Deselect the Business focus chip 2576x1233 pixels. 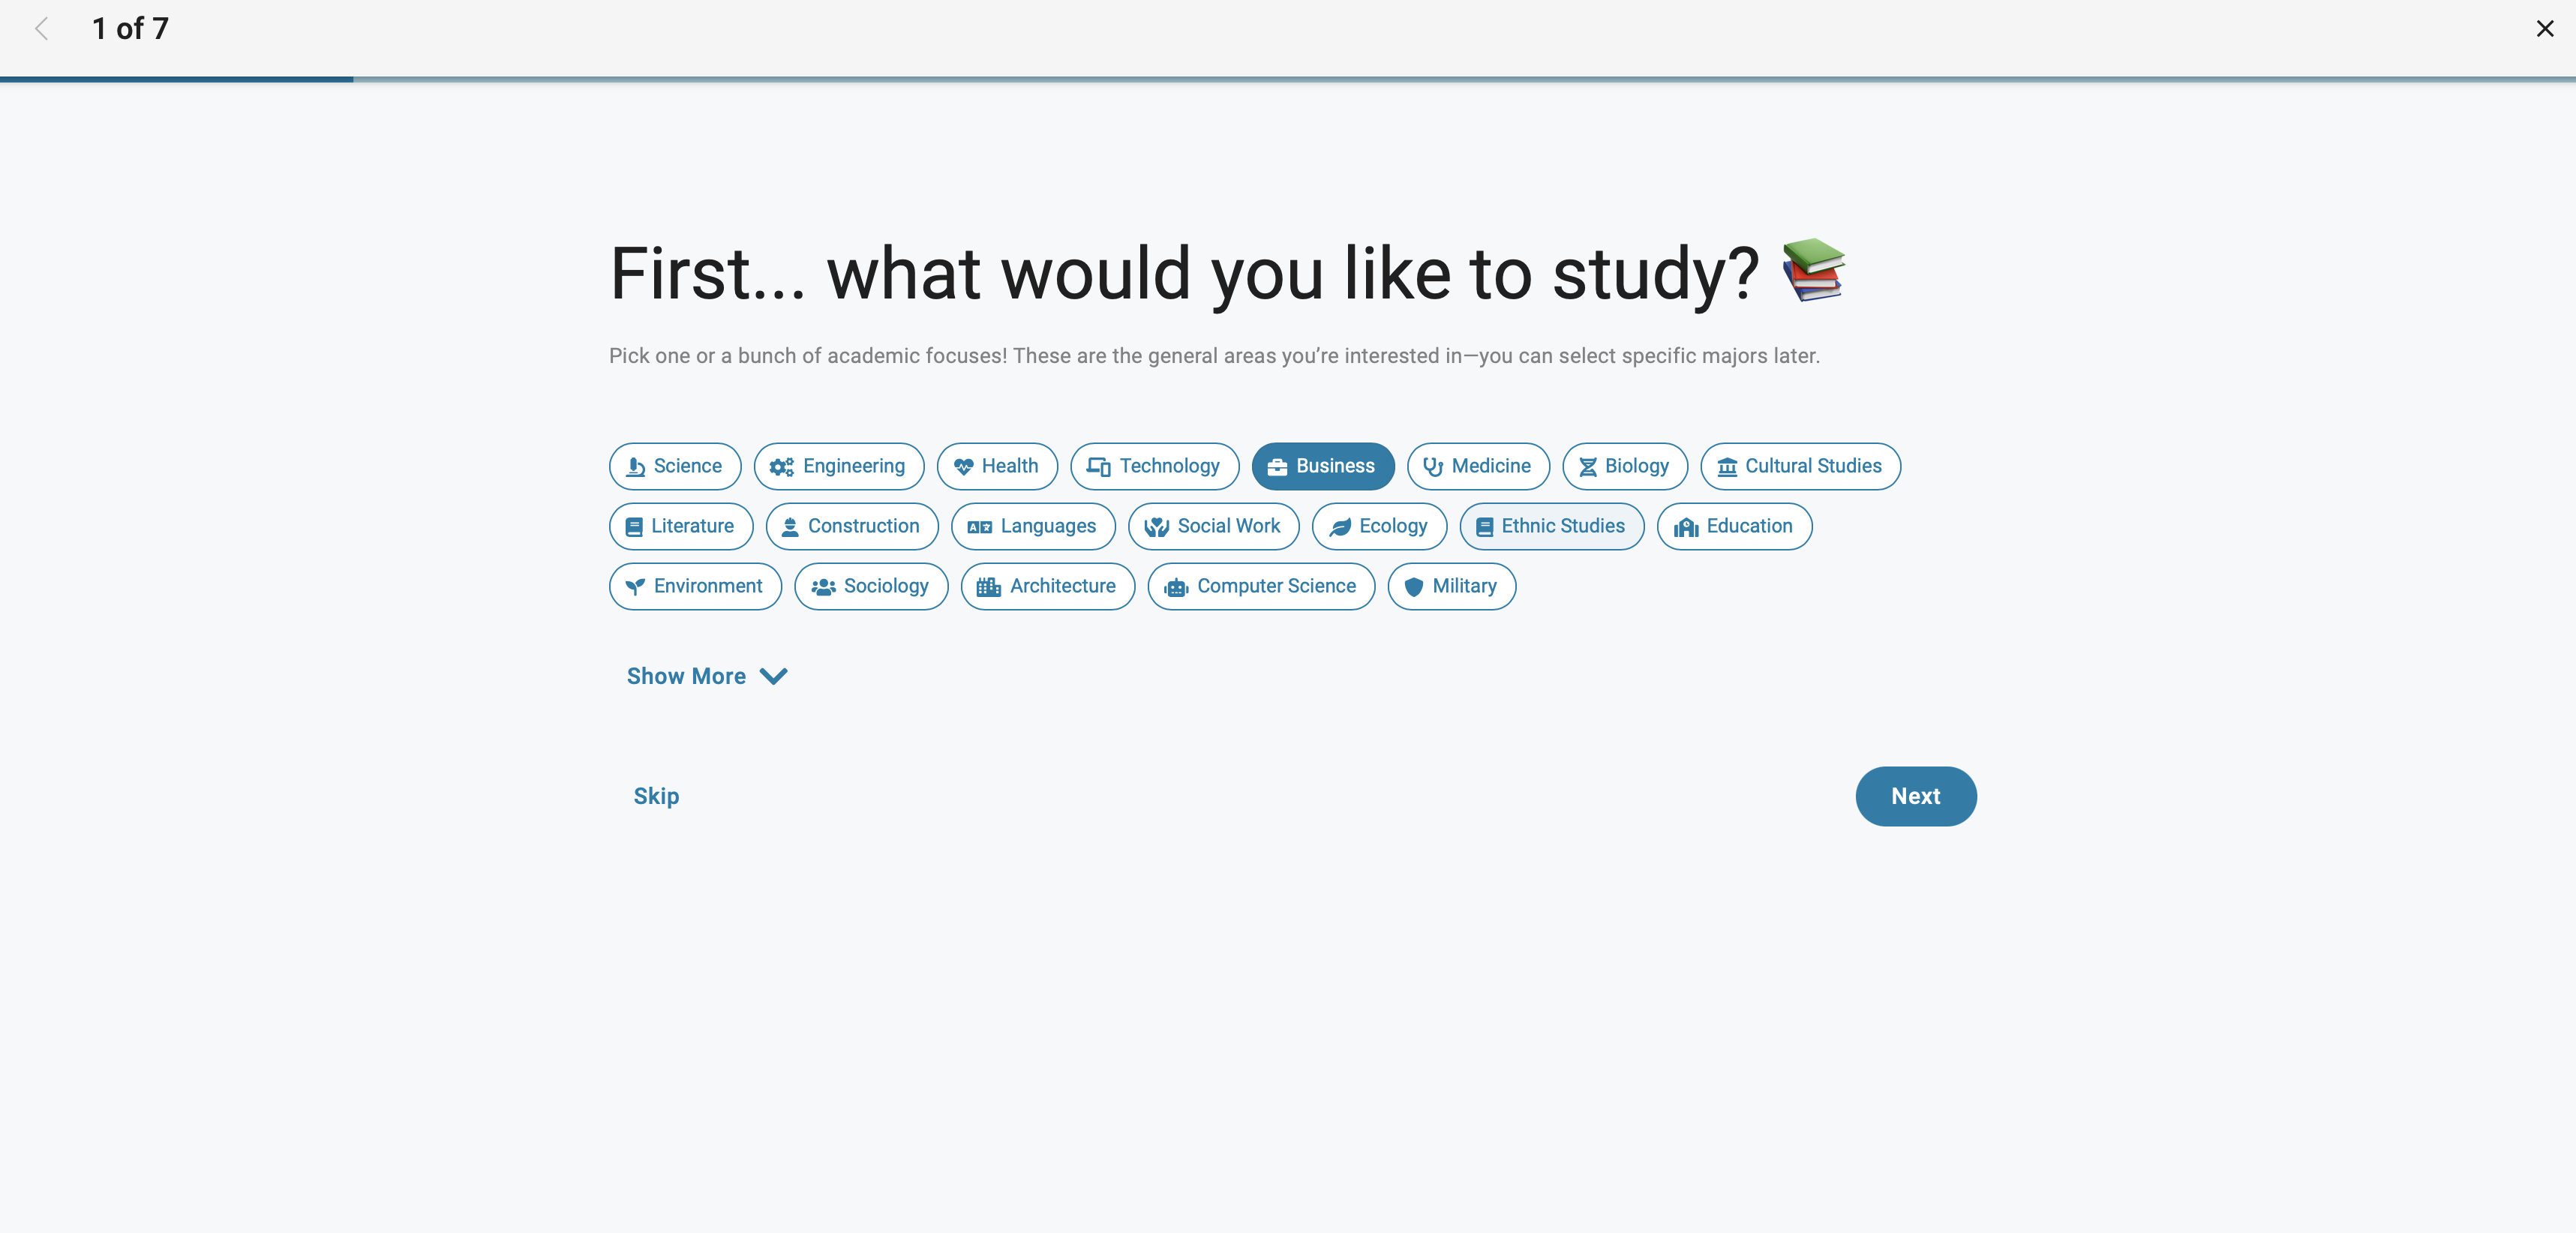pos(1322,466)
